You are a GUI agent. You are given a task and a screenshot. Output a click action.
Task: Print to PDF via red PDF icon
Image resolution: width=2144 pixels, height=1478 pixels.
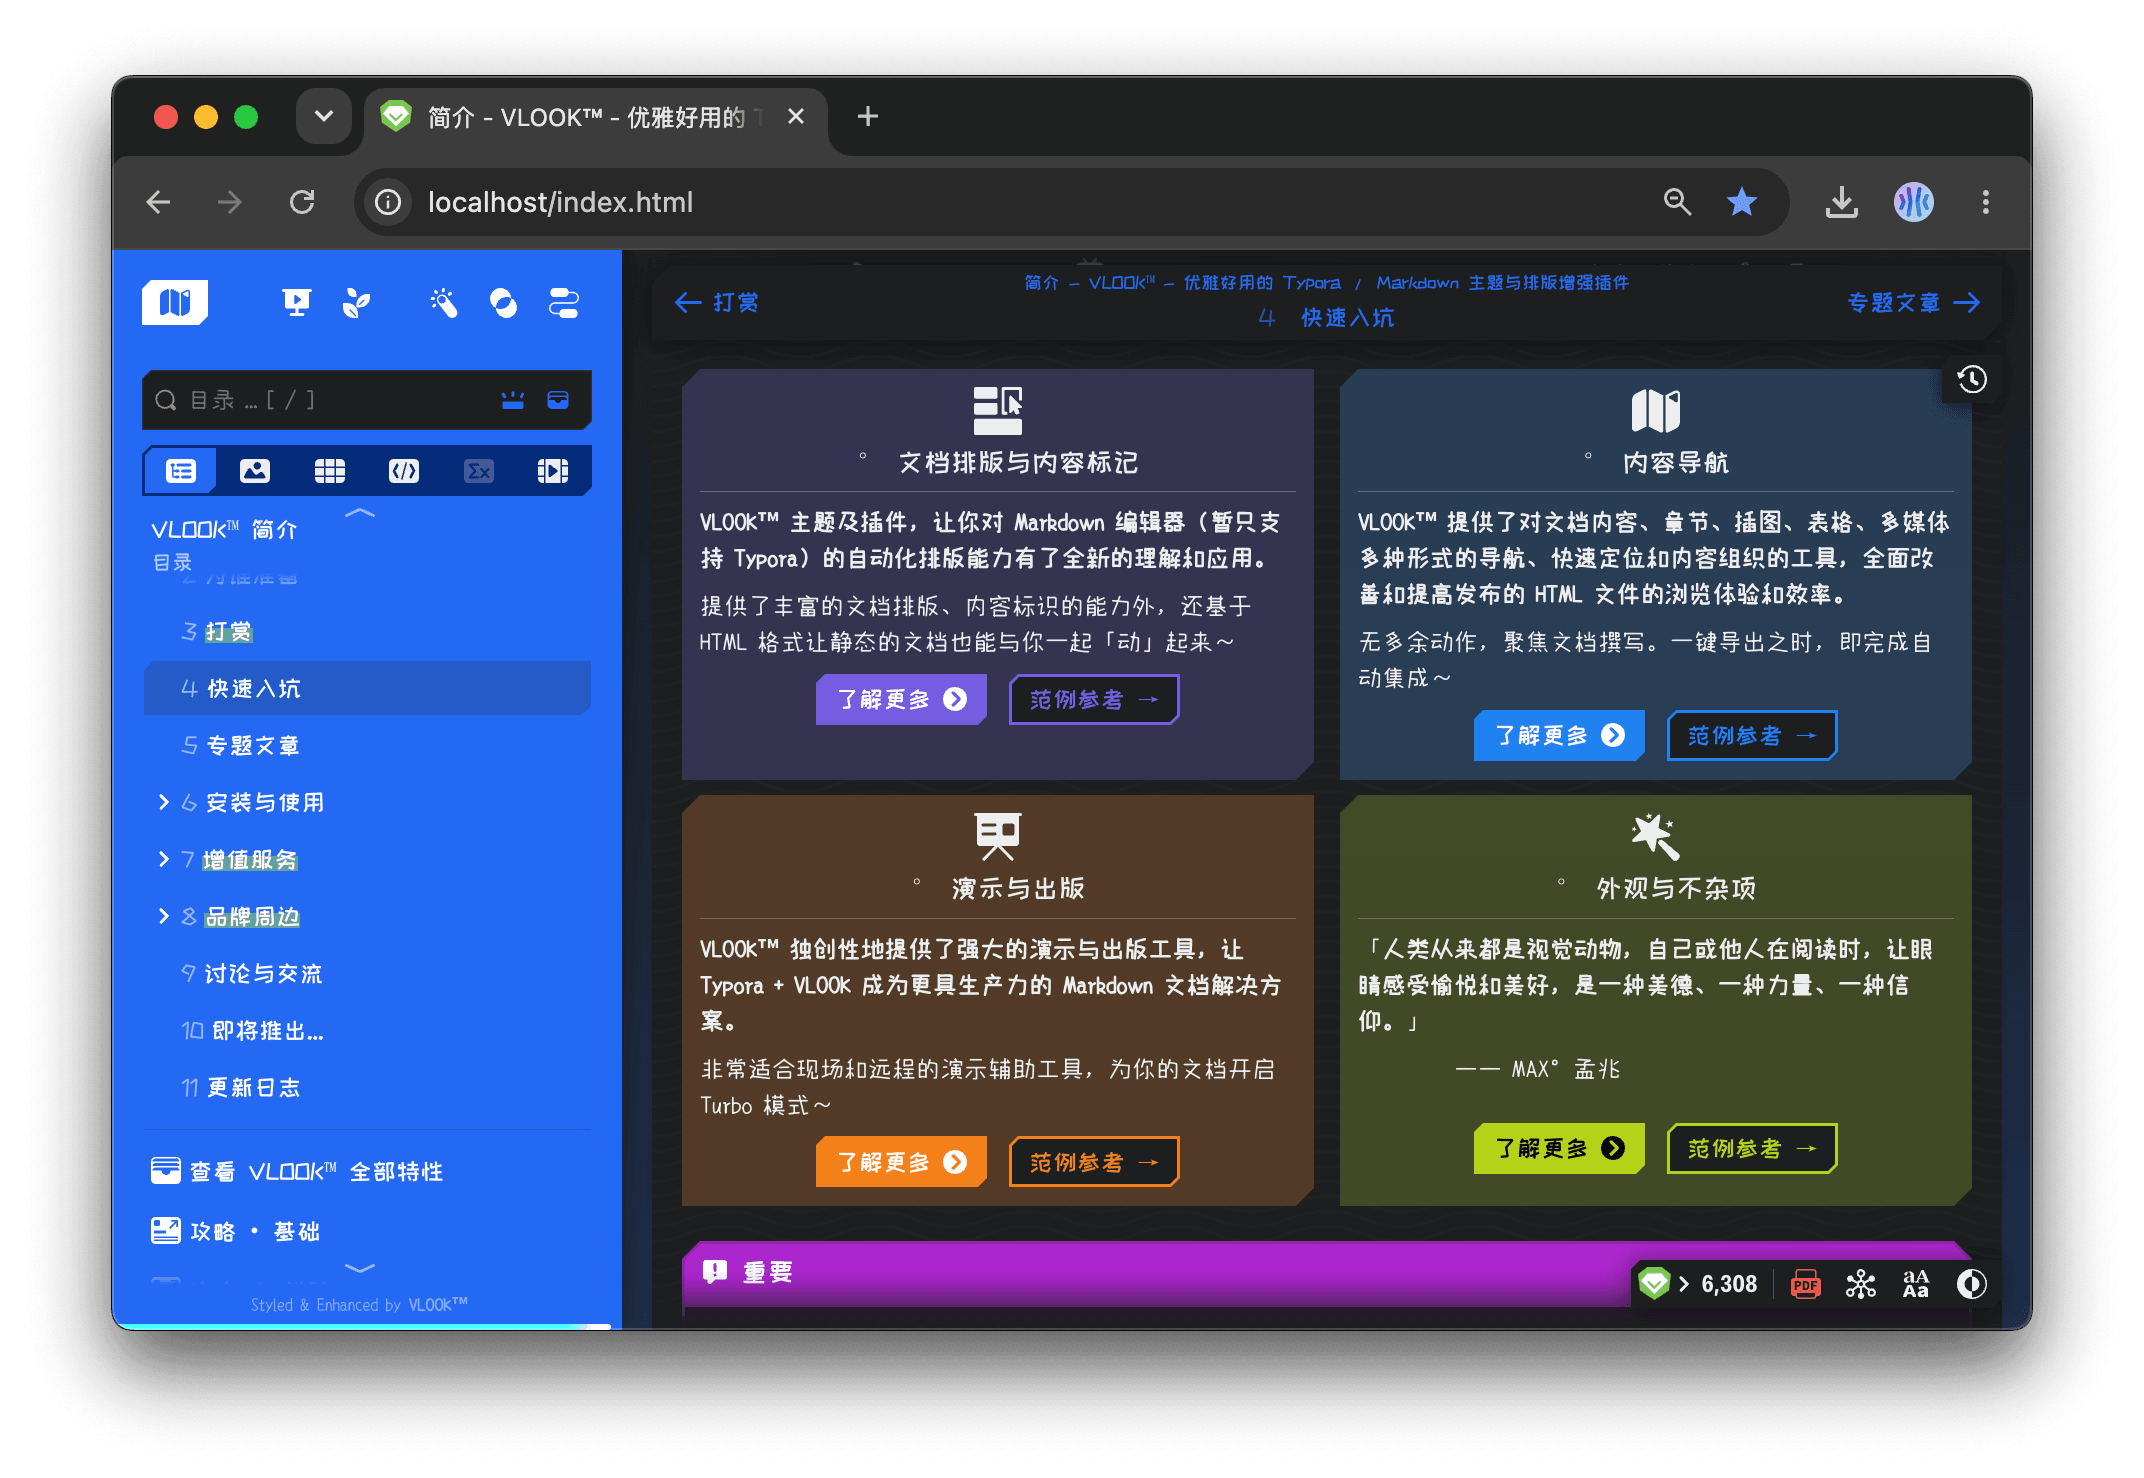1806,1284
